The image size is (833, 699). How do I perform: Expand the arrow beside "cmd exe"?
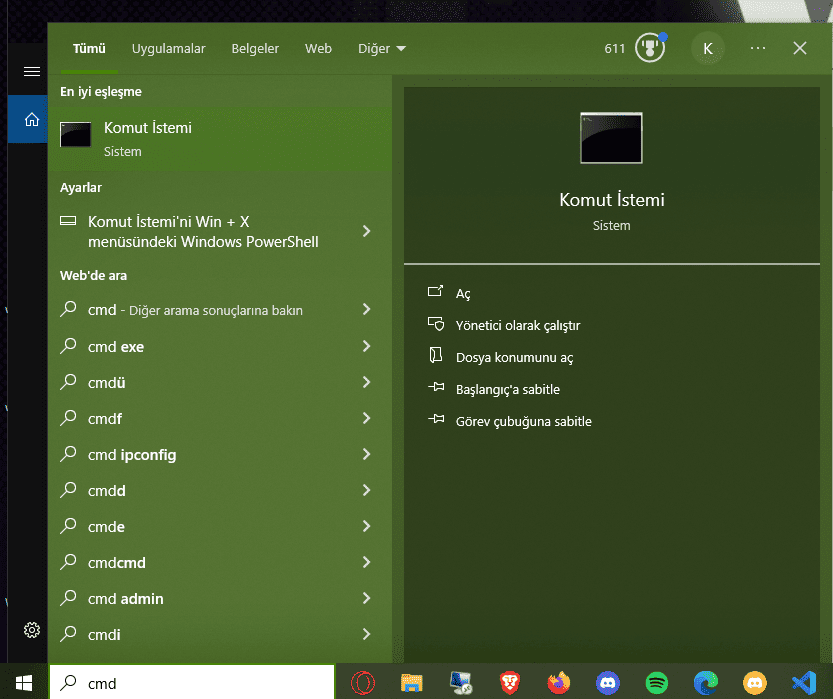(x=367, y=346)
